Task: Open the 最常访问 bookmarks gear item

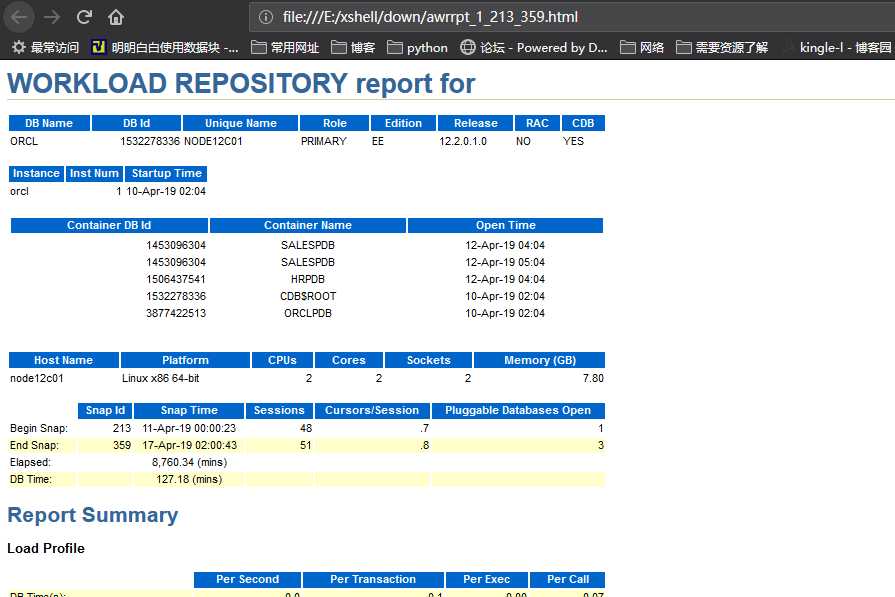Action: pyautogui.click(x=45, y=47)
